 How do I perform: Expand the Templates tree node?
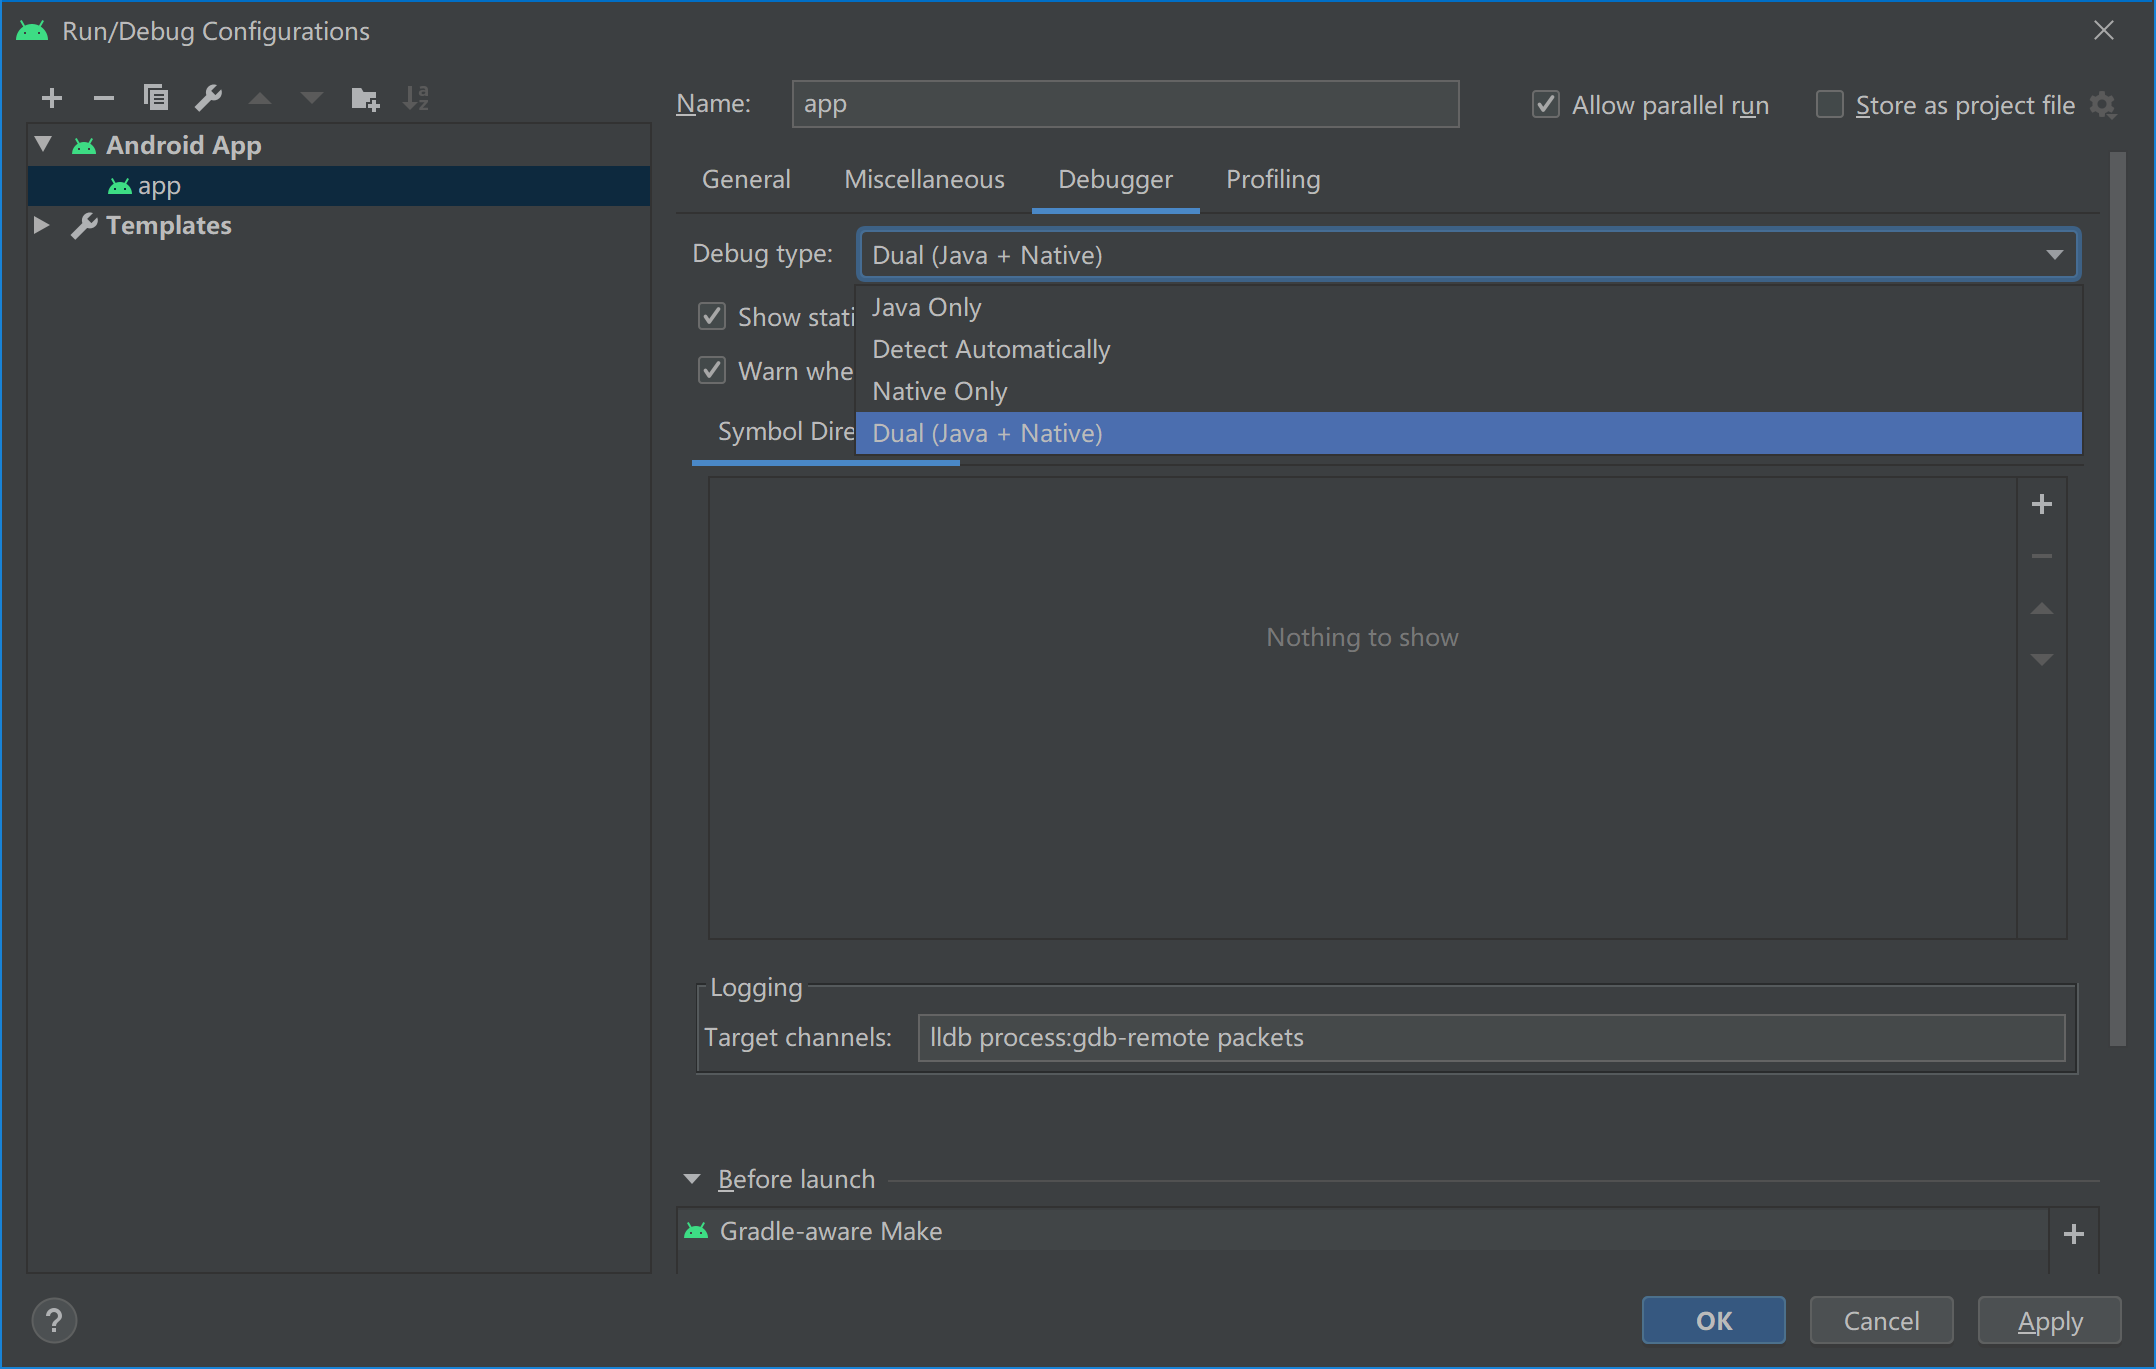click(x=42, y=225)
